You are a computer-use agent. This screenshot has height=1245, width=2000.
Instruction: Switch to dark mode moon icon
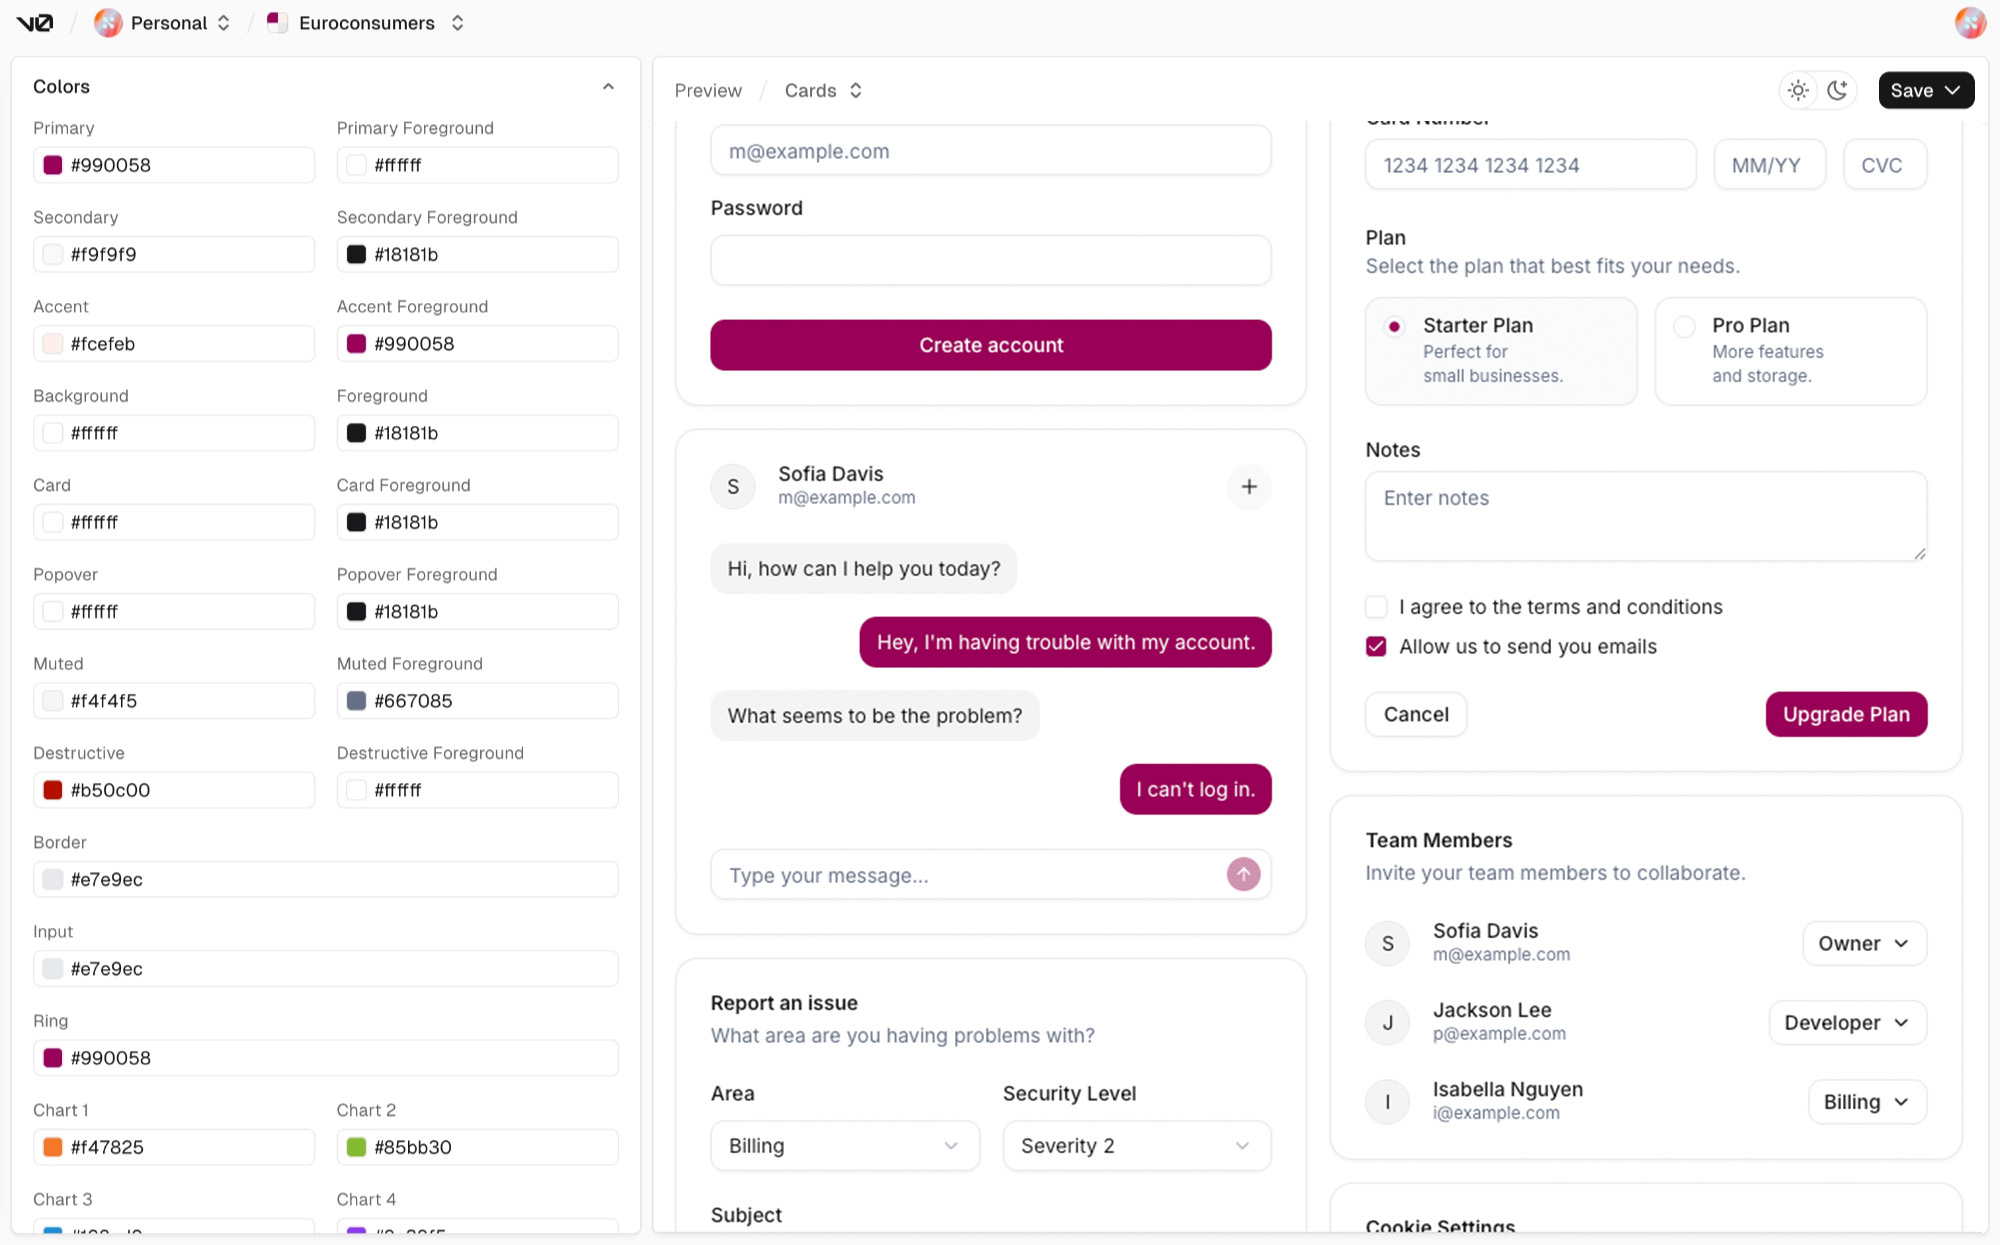[1837, 90]
